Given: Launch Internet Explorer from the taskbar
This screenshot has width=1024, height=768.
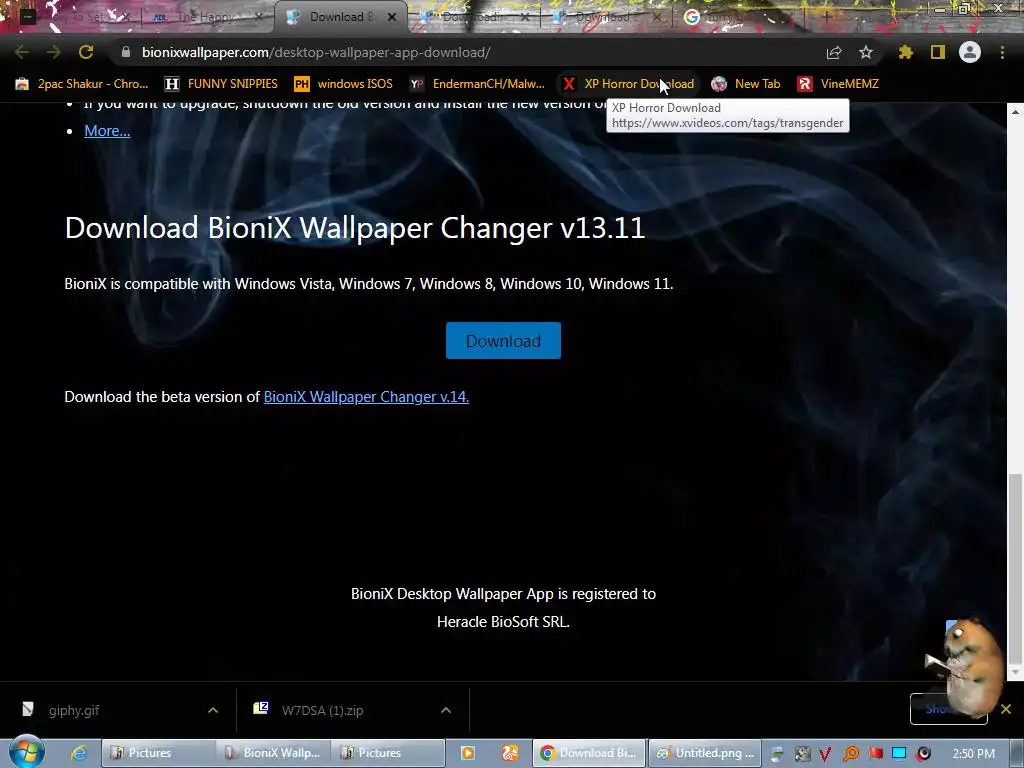Looking at the screenshot, I should [79, 753].
